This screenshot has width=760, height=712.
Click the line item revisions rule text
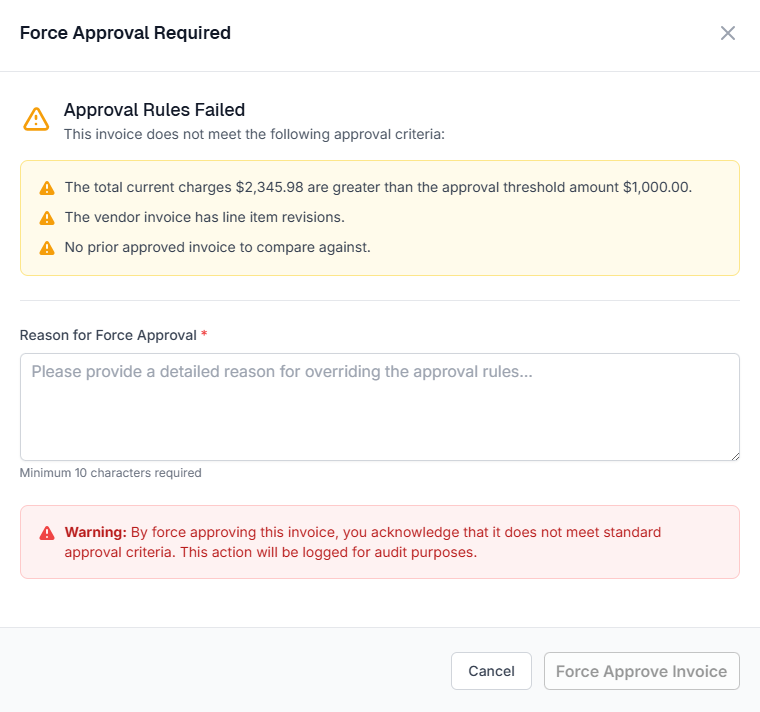click(204, 217)
